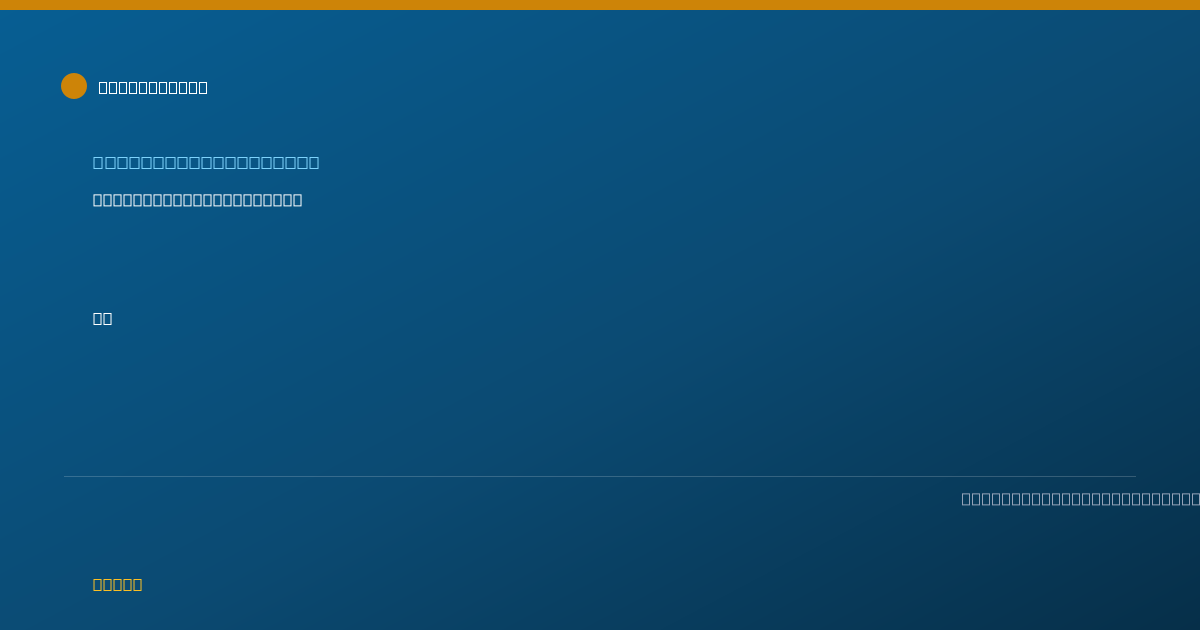This screenshot has height=630, width=1200.
Task: Click the white subtitle line under heading
Action: point(197,200)
